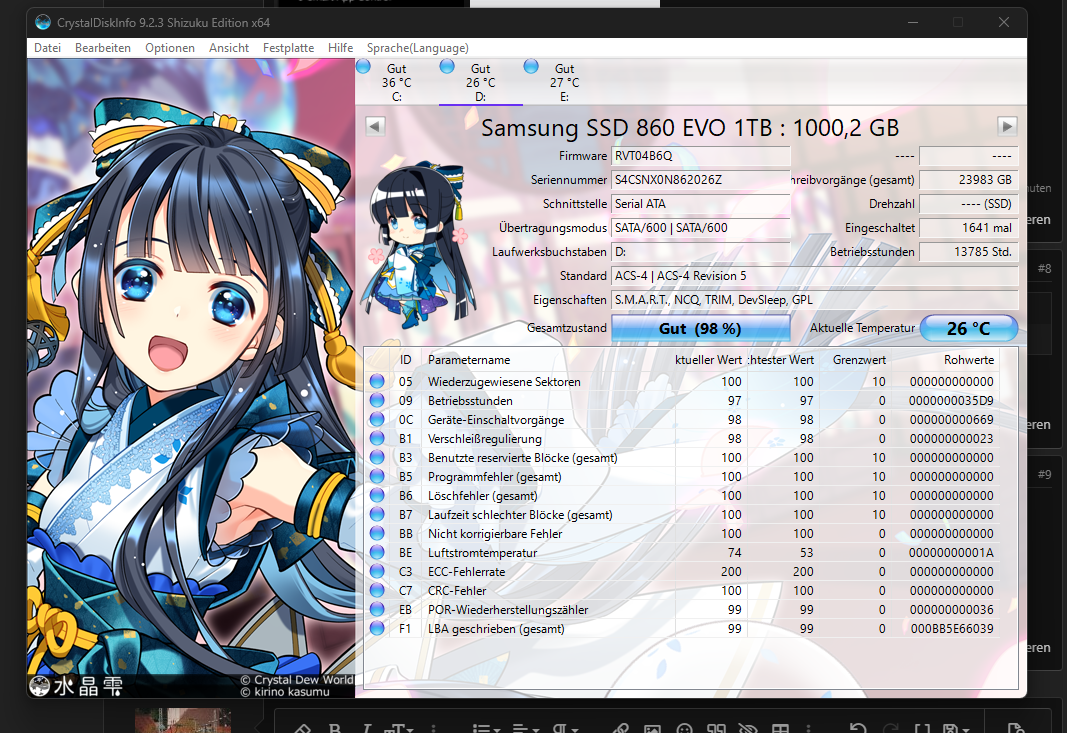The height and width of the screenshot is (733, 1067).
Task: Click the Standard field ACS-4 Revision 5
Action: (815, 276)
